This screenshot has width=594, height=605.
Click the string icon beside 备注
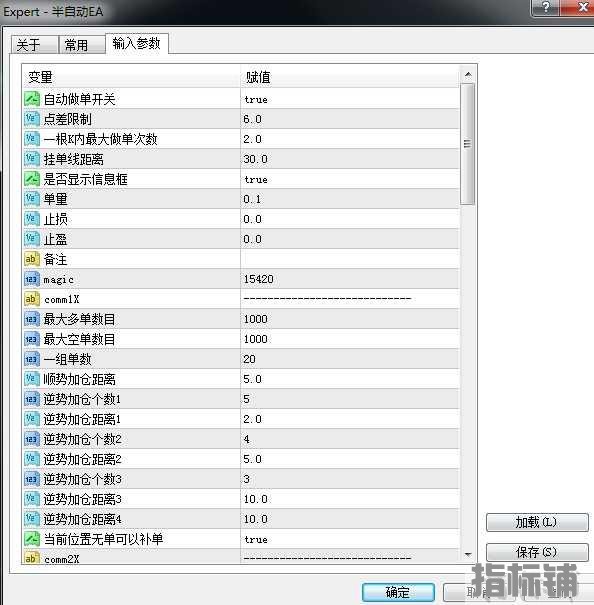pyautogui.click(x=32, y=259)
